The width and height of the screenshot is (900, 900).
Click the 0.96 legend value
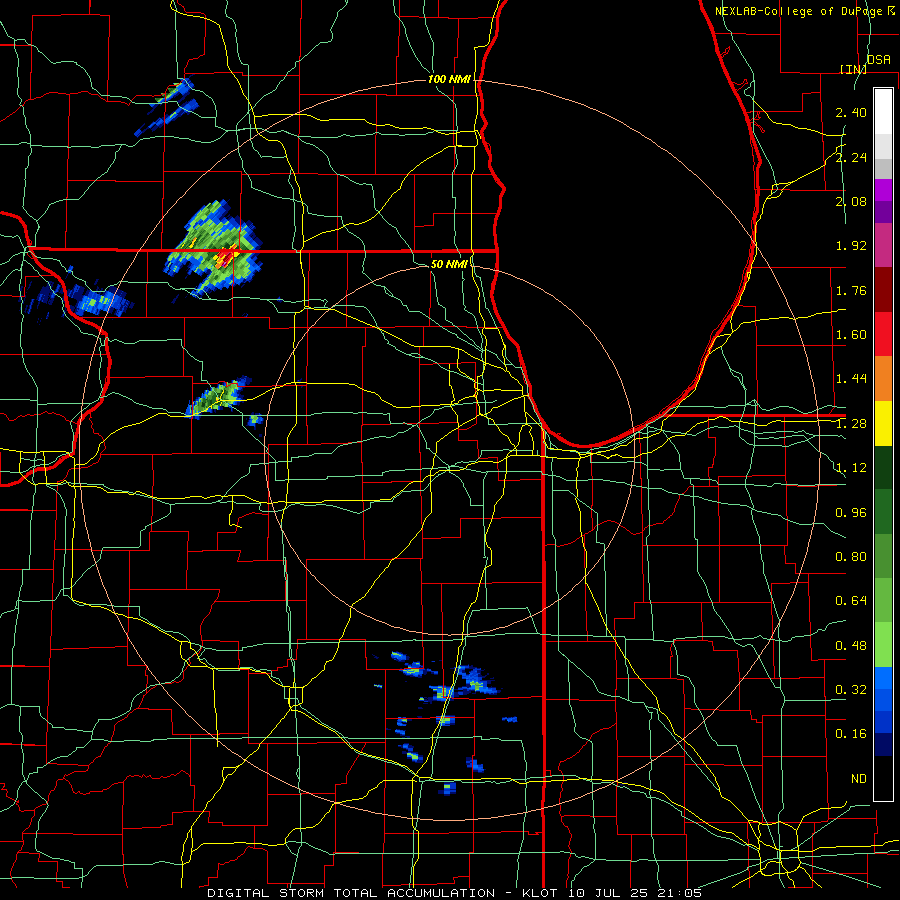[x=851, y=513]
